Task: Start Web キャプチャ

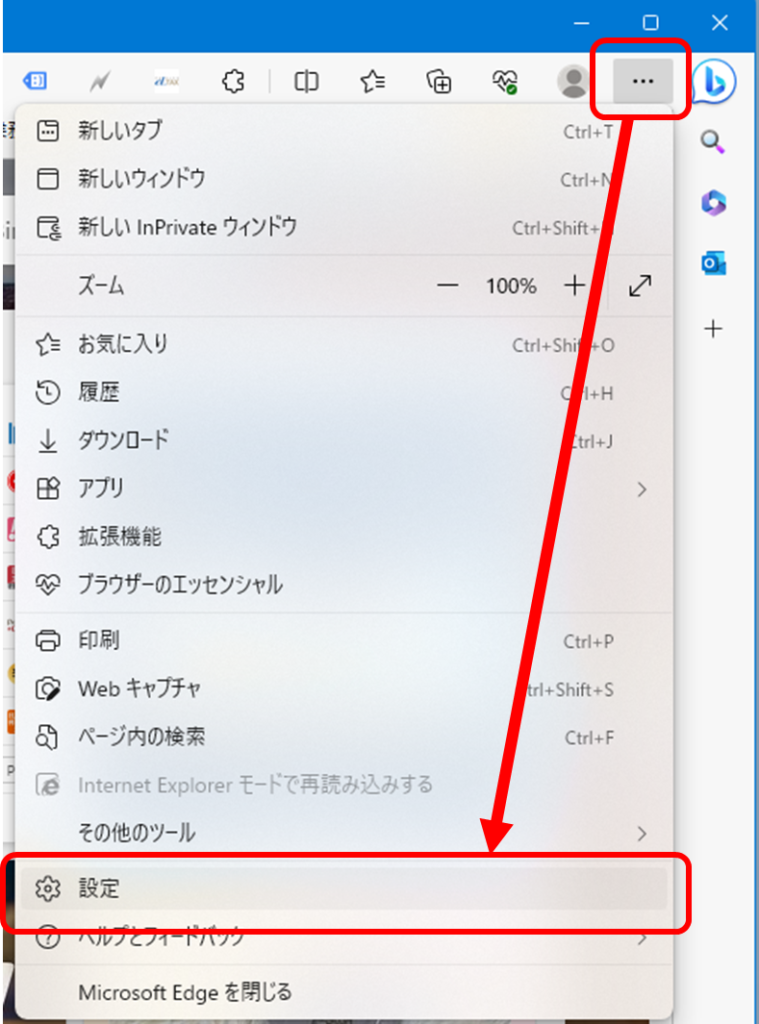Action: (344, 689)
